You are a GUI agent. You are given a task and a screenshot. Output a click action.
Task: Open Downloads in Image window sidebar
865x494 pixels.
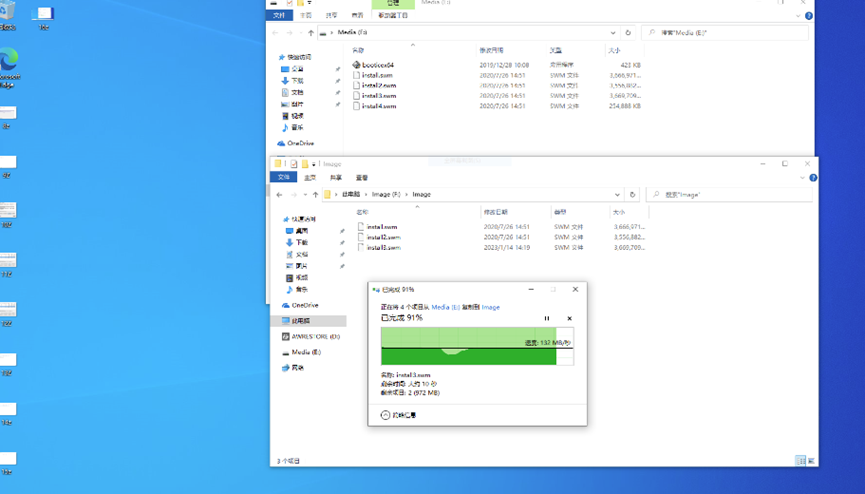tap(297, 242)
